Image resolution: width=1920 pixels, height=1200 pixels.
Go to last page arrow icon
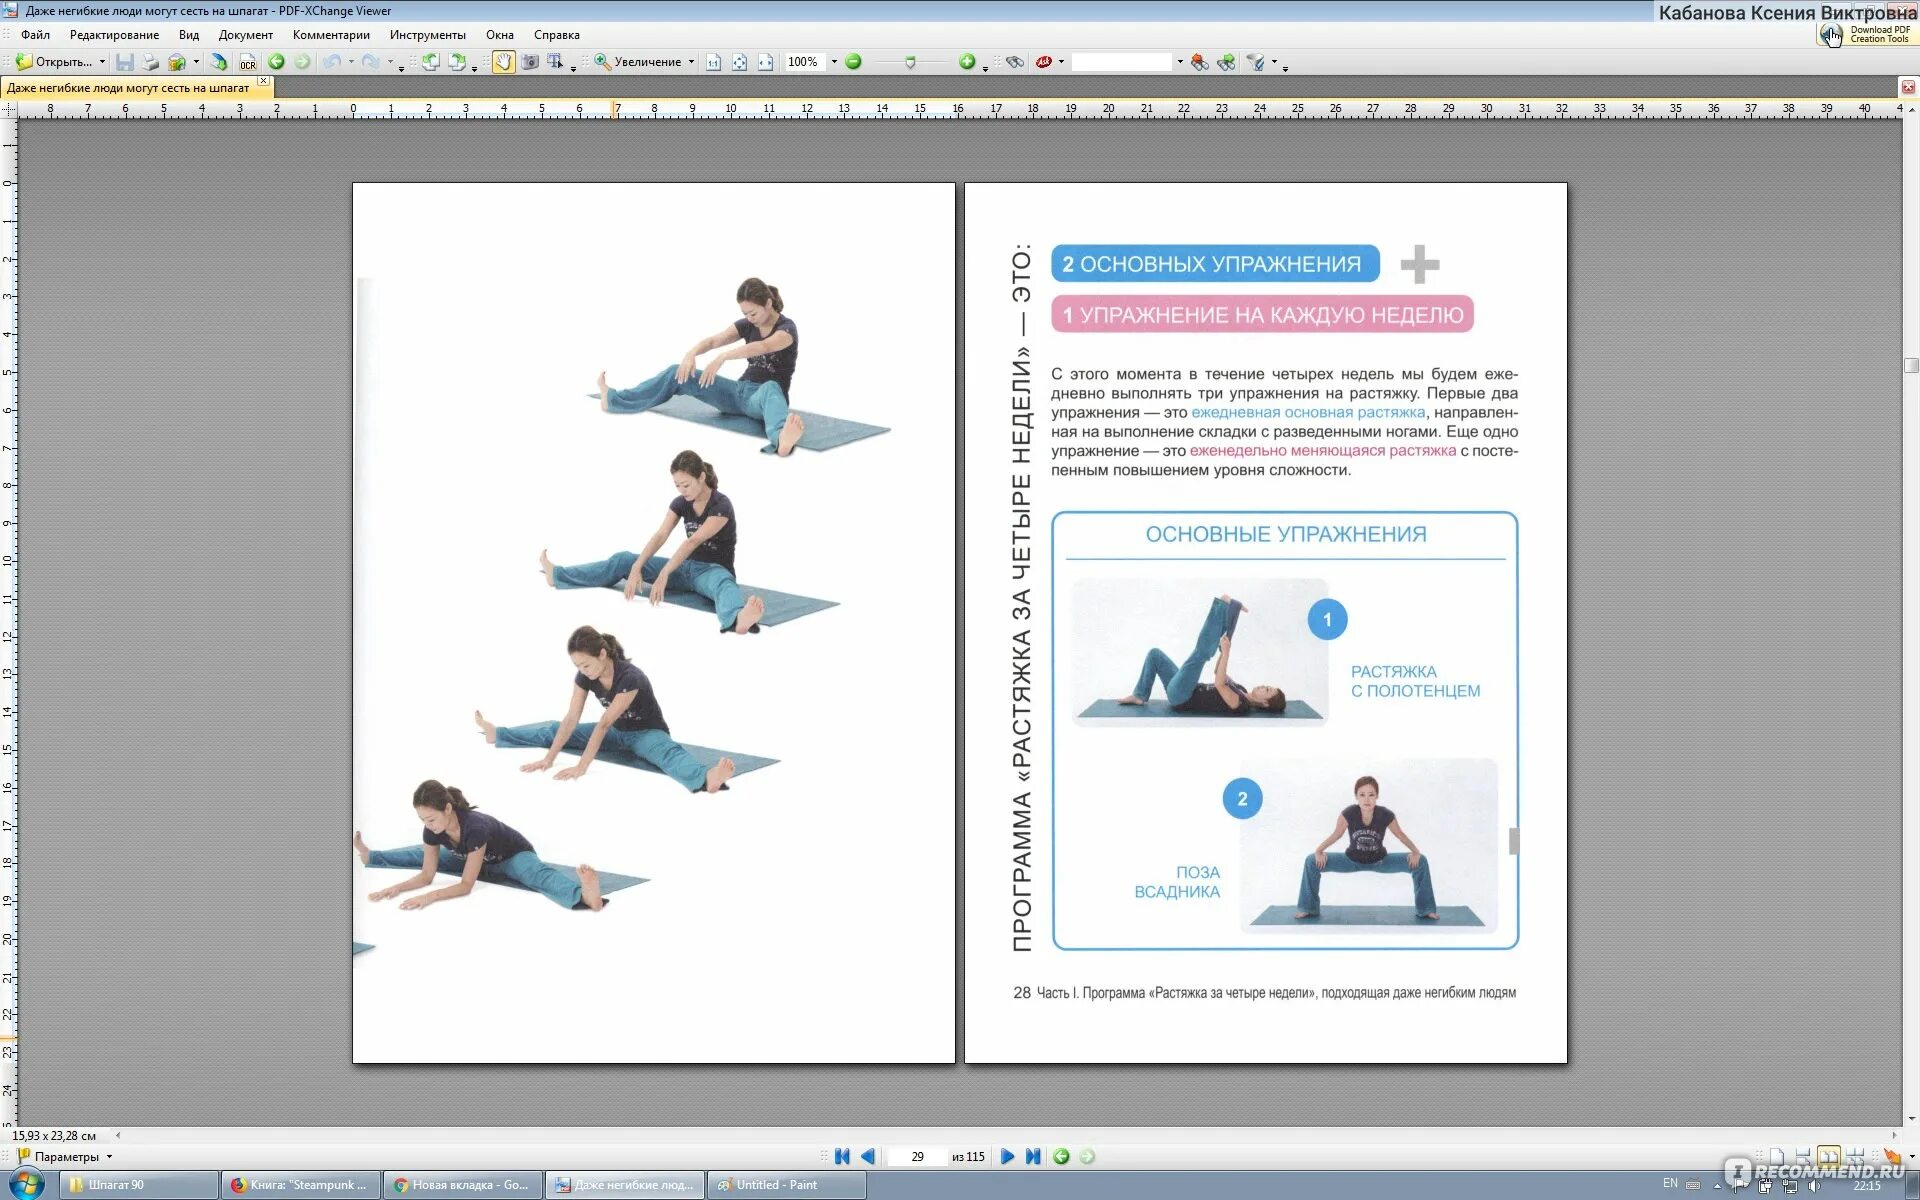click(x=1033, y=1157)
